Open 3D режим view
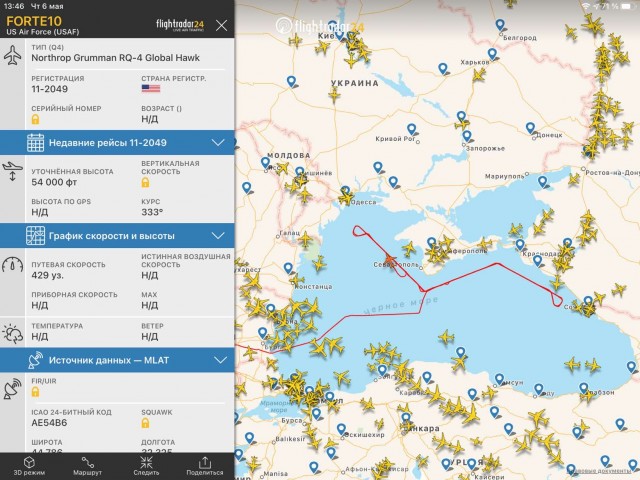 [x=29, y=466]
